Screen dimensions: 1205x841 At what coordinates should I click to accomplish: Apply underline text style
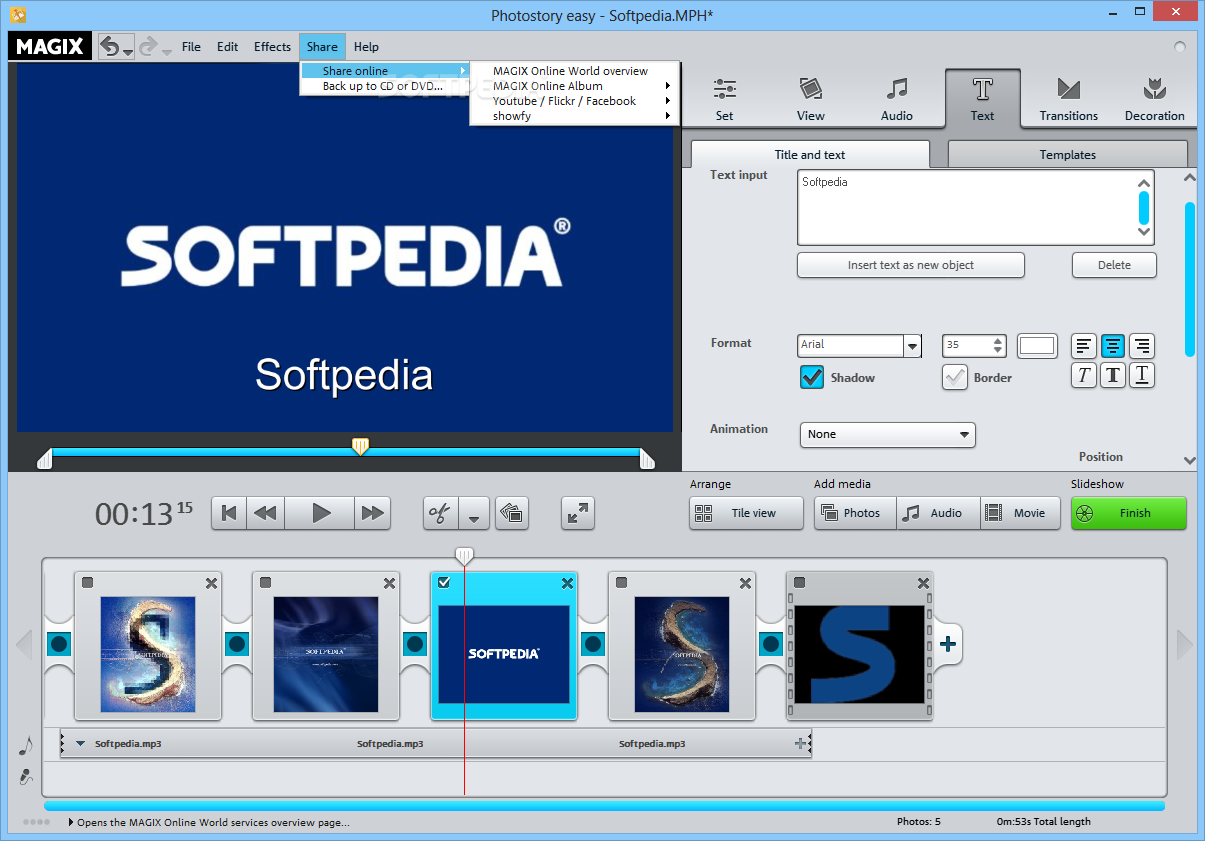click(1142, 375)
